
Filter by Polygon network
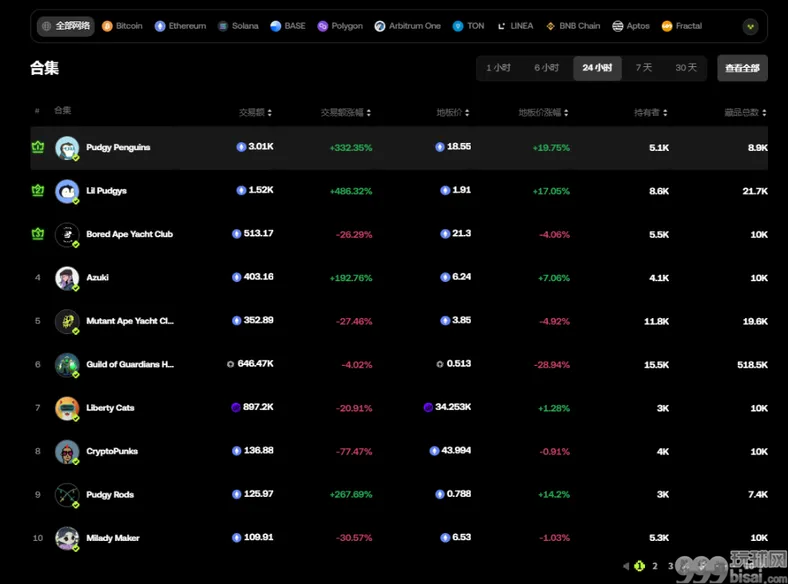point(340,26)
